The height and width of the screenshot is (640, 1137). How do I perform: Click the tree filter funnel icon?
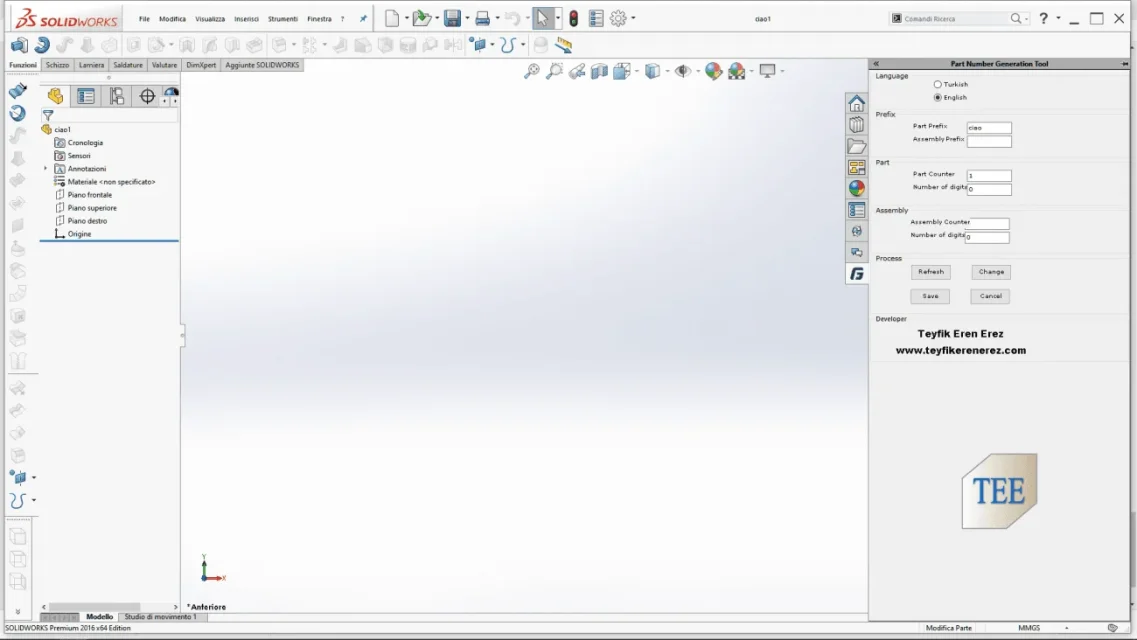tap(48, 115)
